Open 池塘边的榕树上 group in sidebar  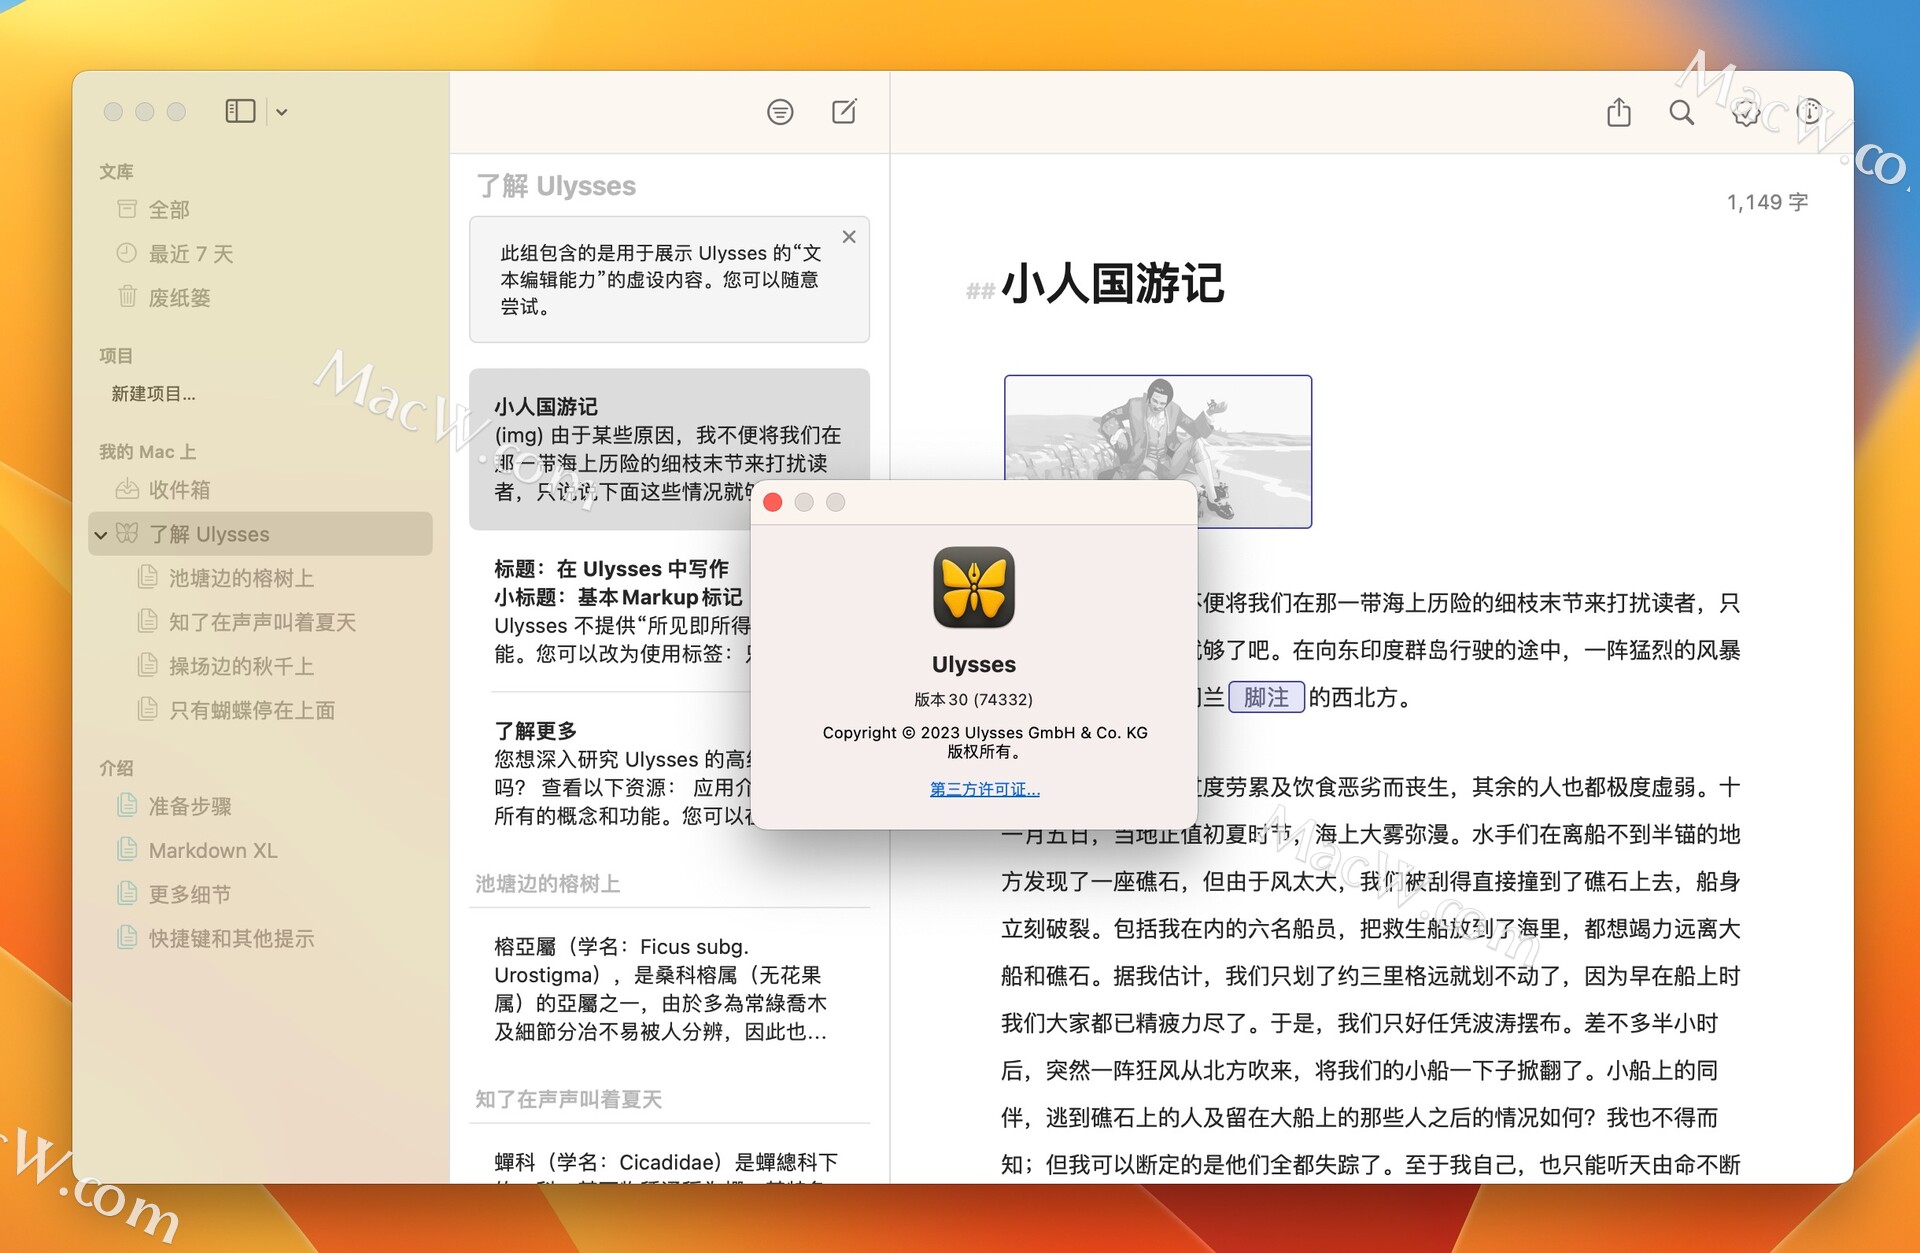click(x=241, y=578)
